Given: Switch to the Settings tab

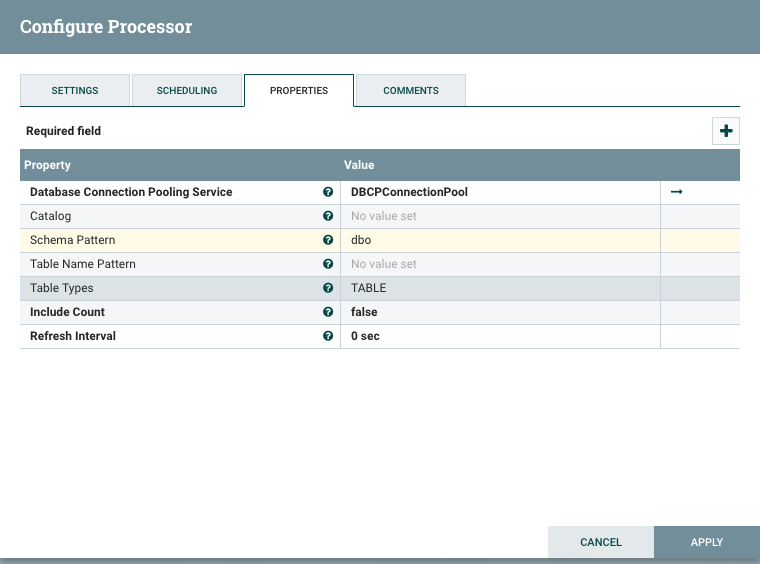Looking at the screenshot, I should (75, 90).
